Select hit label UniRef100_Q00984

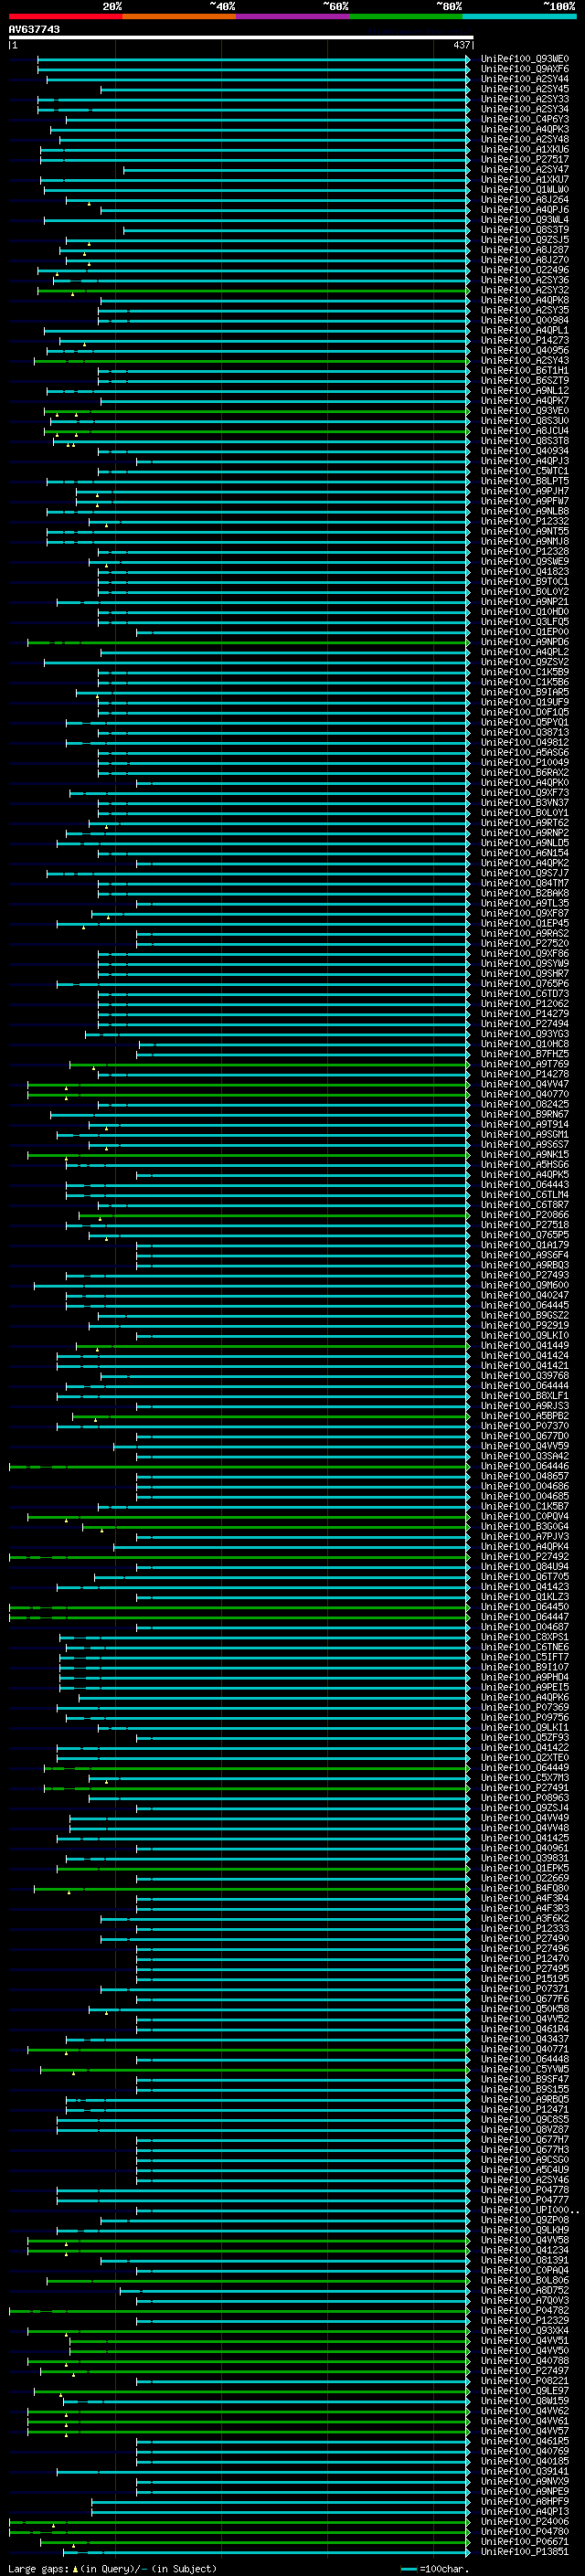click(525, 320)
